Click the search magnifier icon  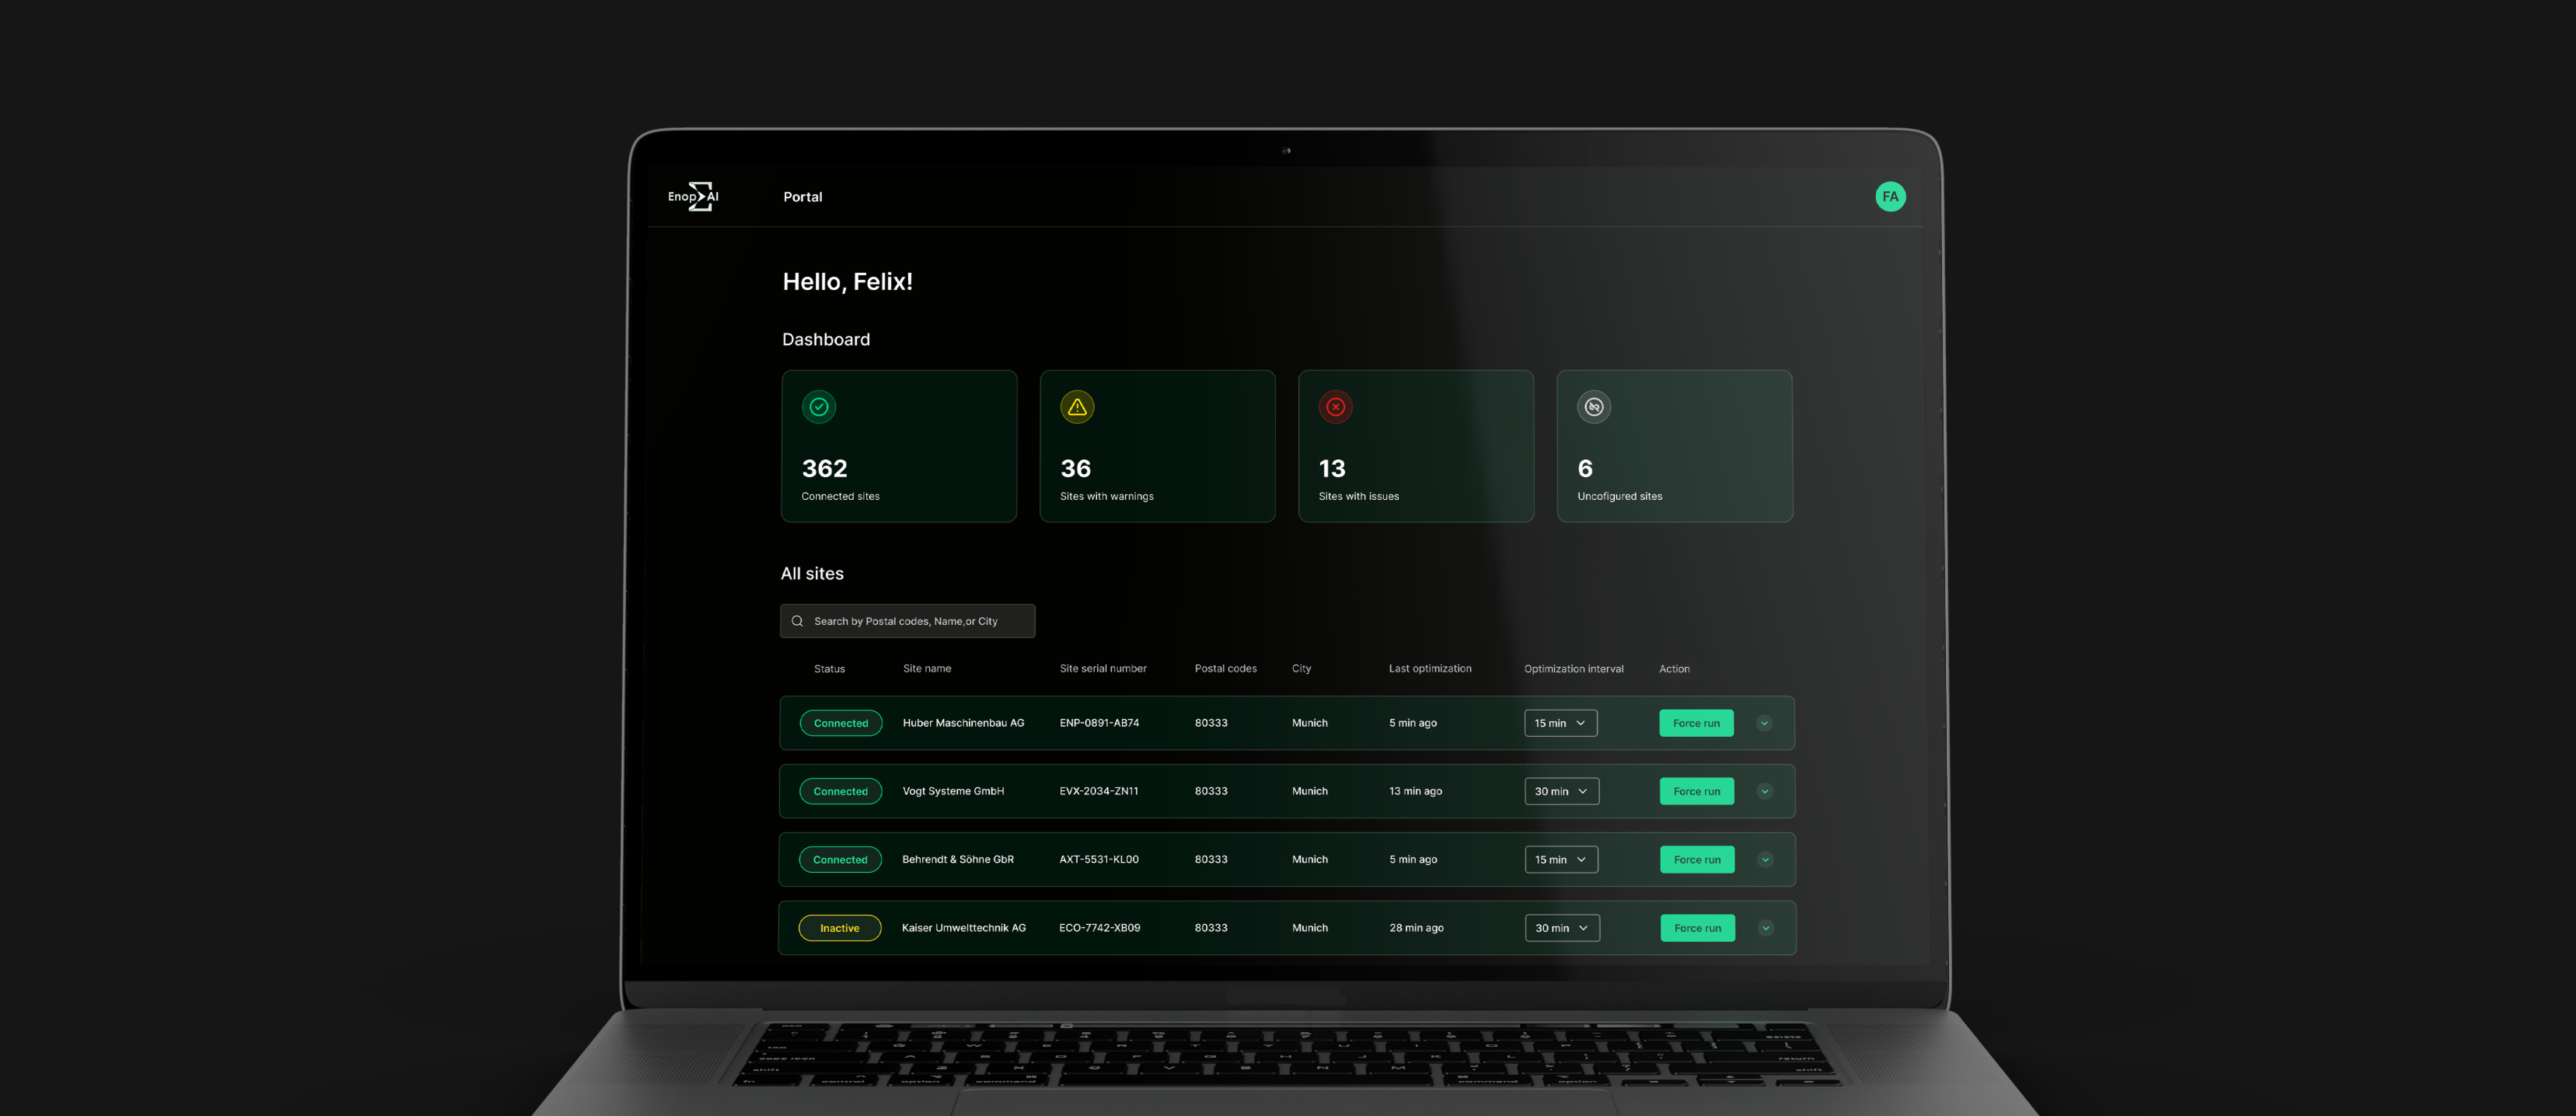(x=797, y=621)
